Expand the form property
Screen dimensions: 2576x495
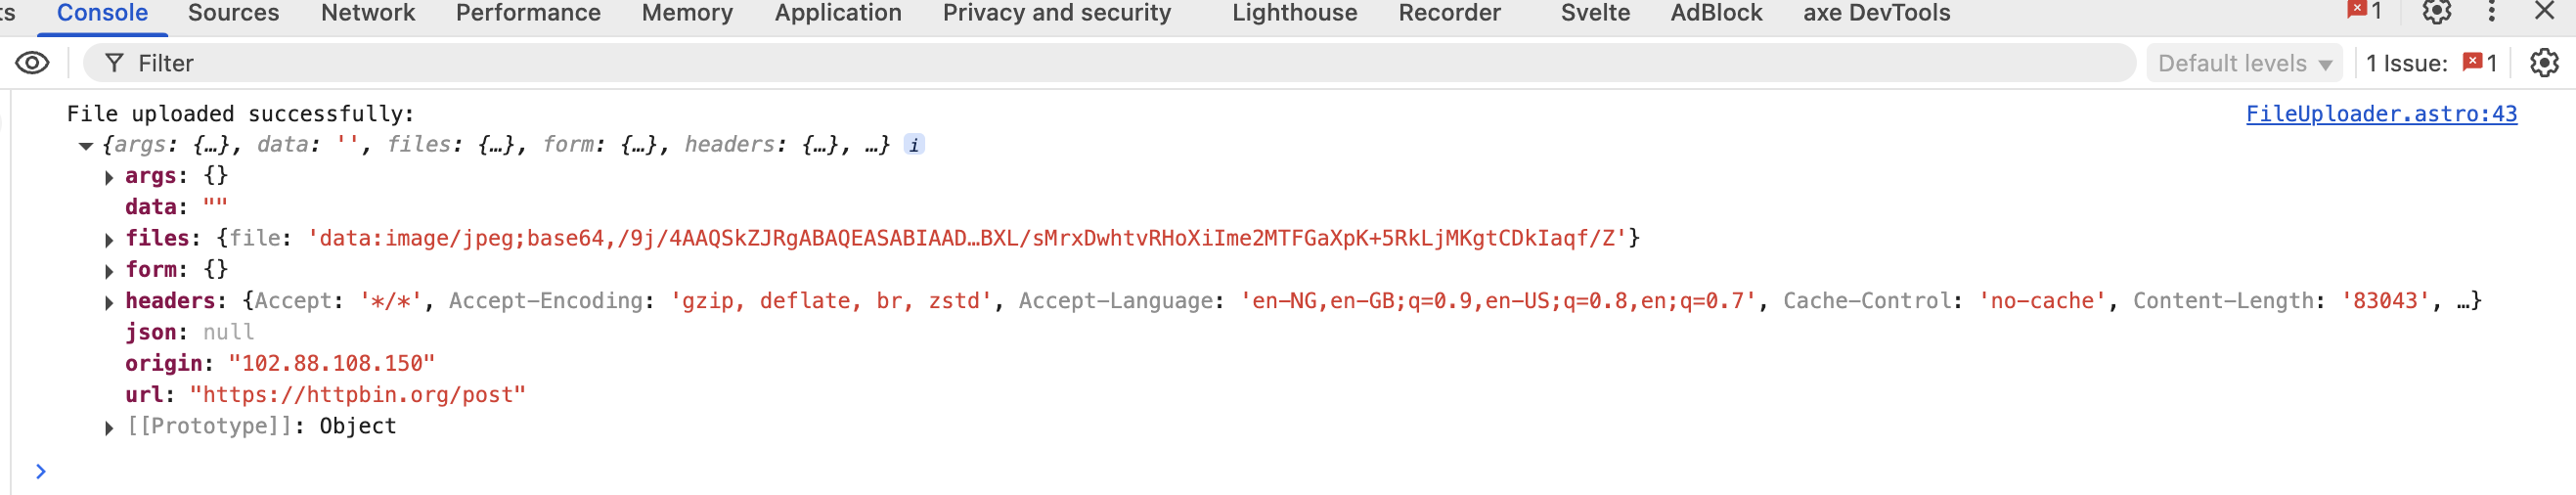109,271
